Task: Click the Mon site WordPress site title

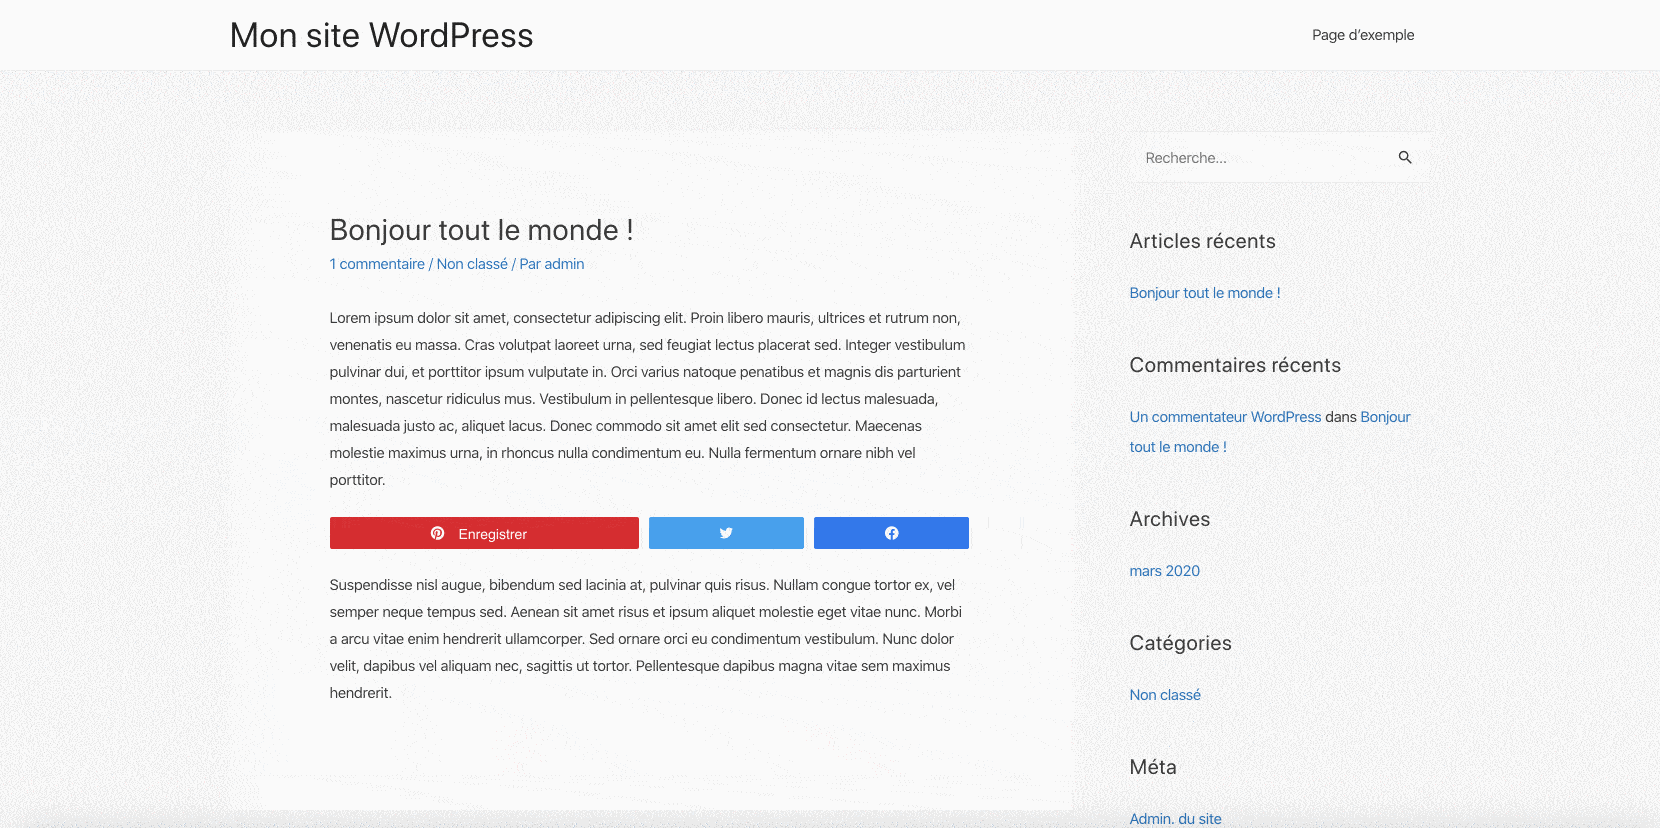Action: (x=381, y=36)
